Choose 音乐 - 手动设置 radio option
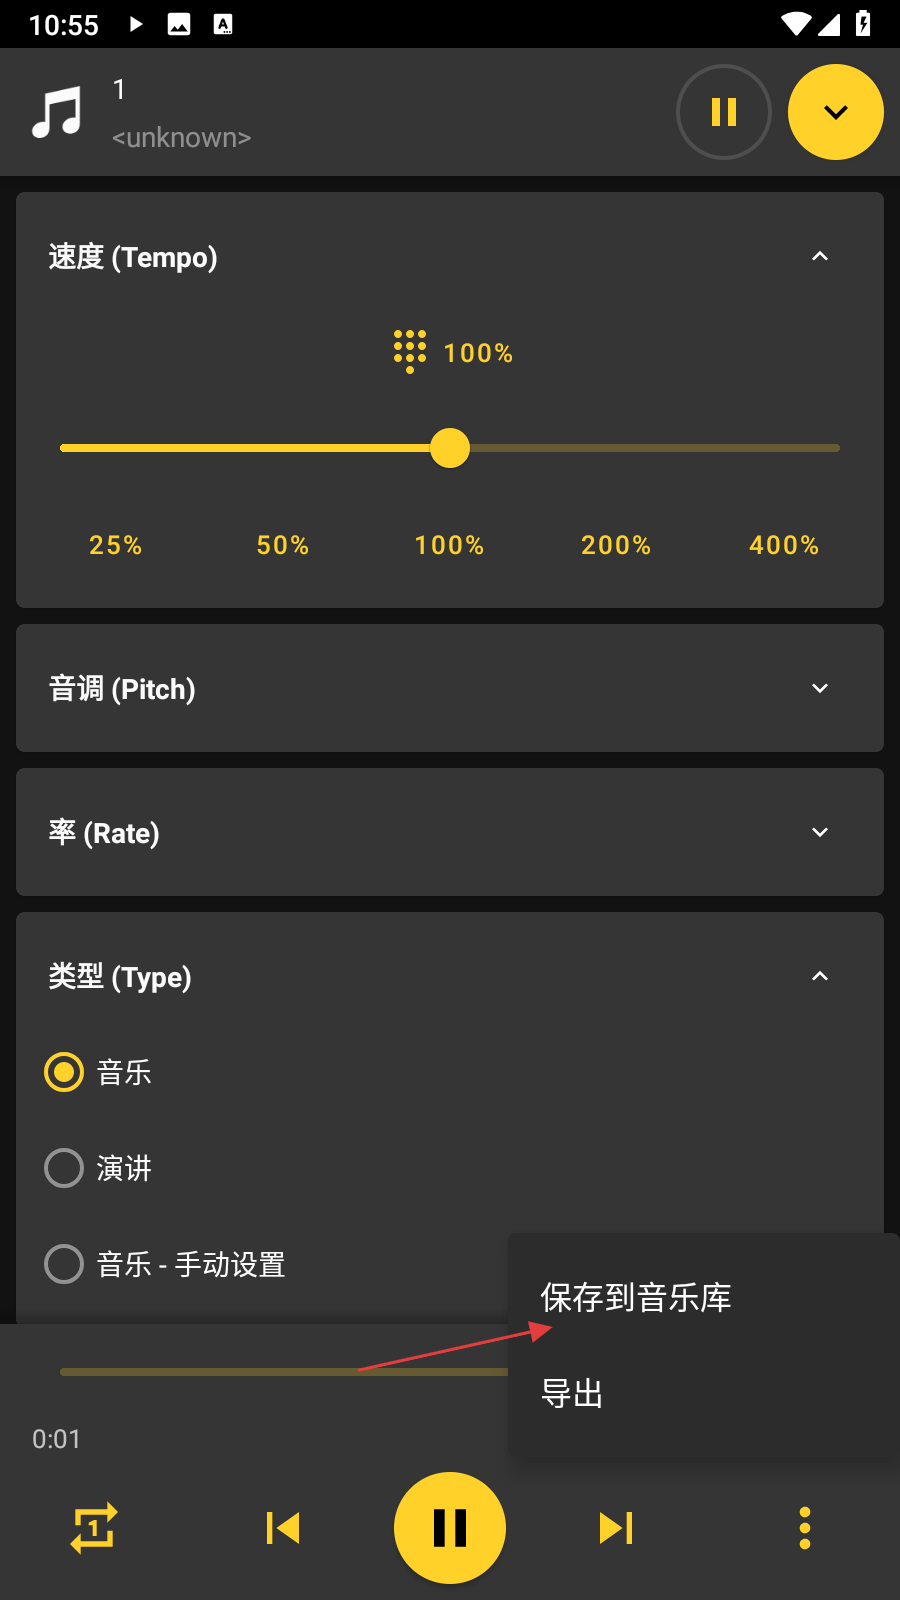Image resolution: width=900 pixels, height=1600 pixels. coord(64,1264)
